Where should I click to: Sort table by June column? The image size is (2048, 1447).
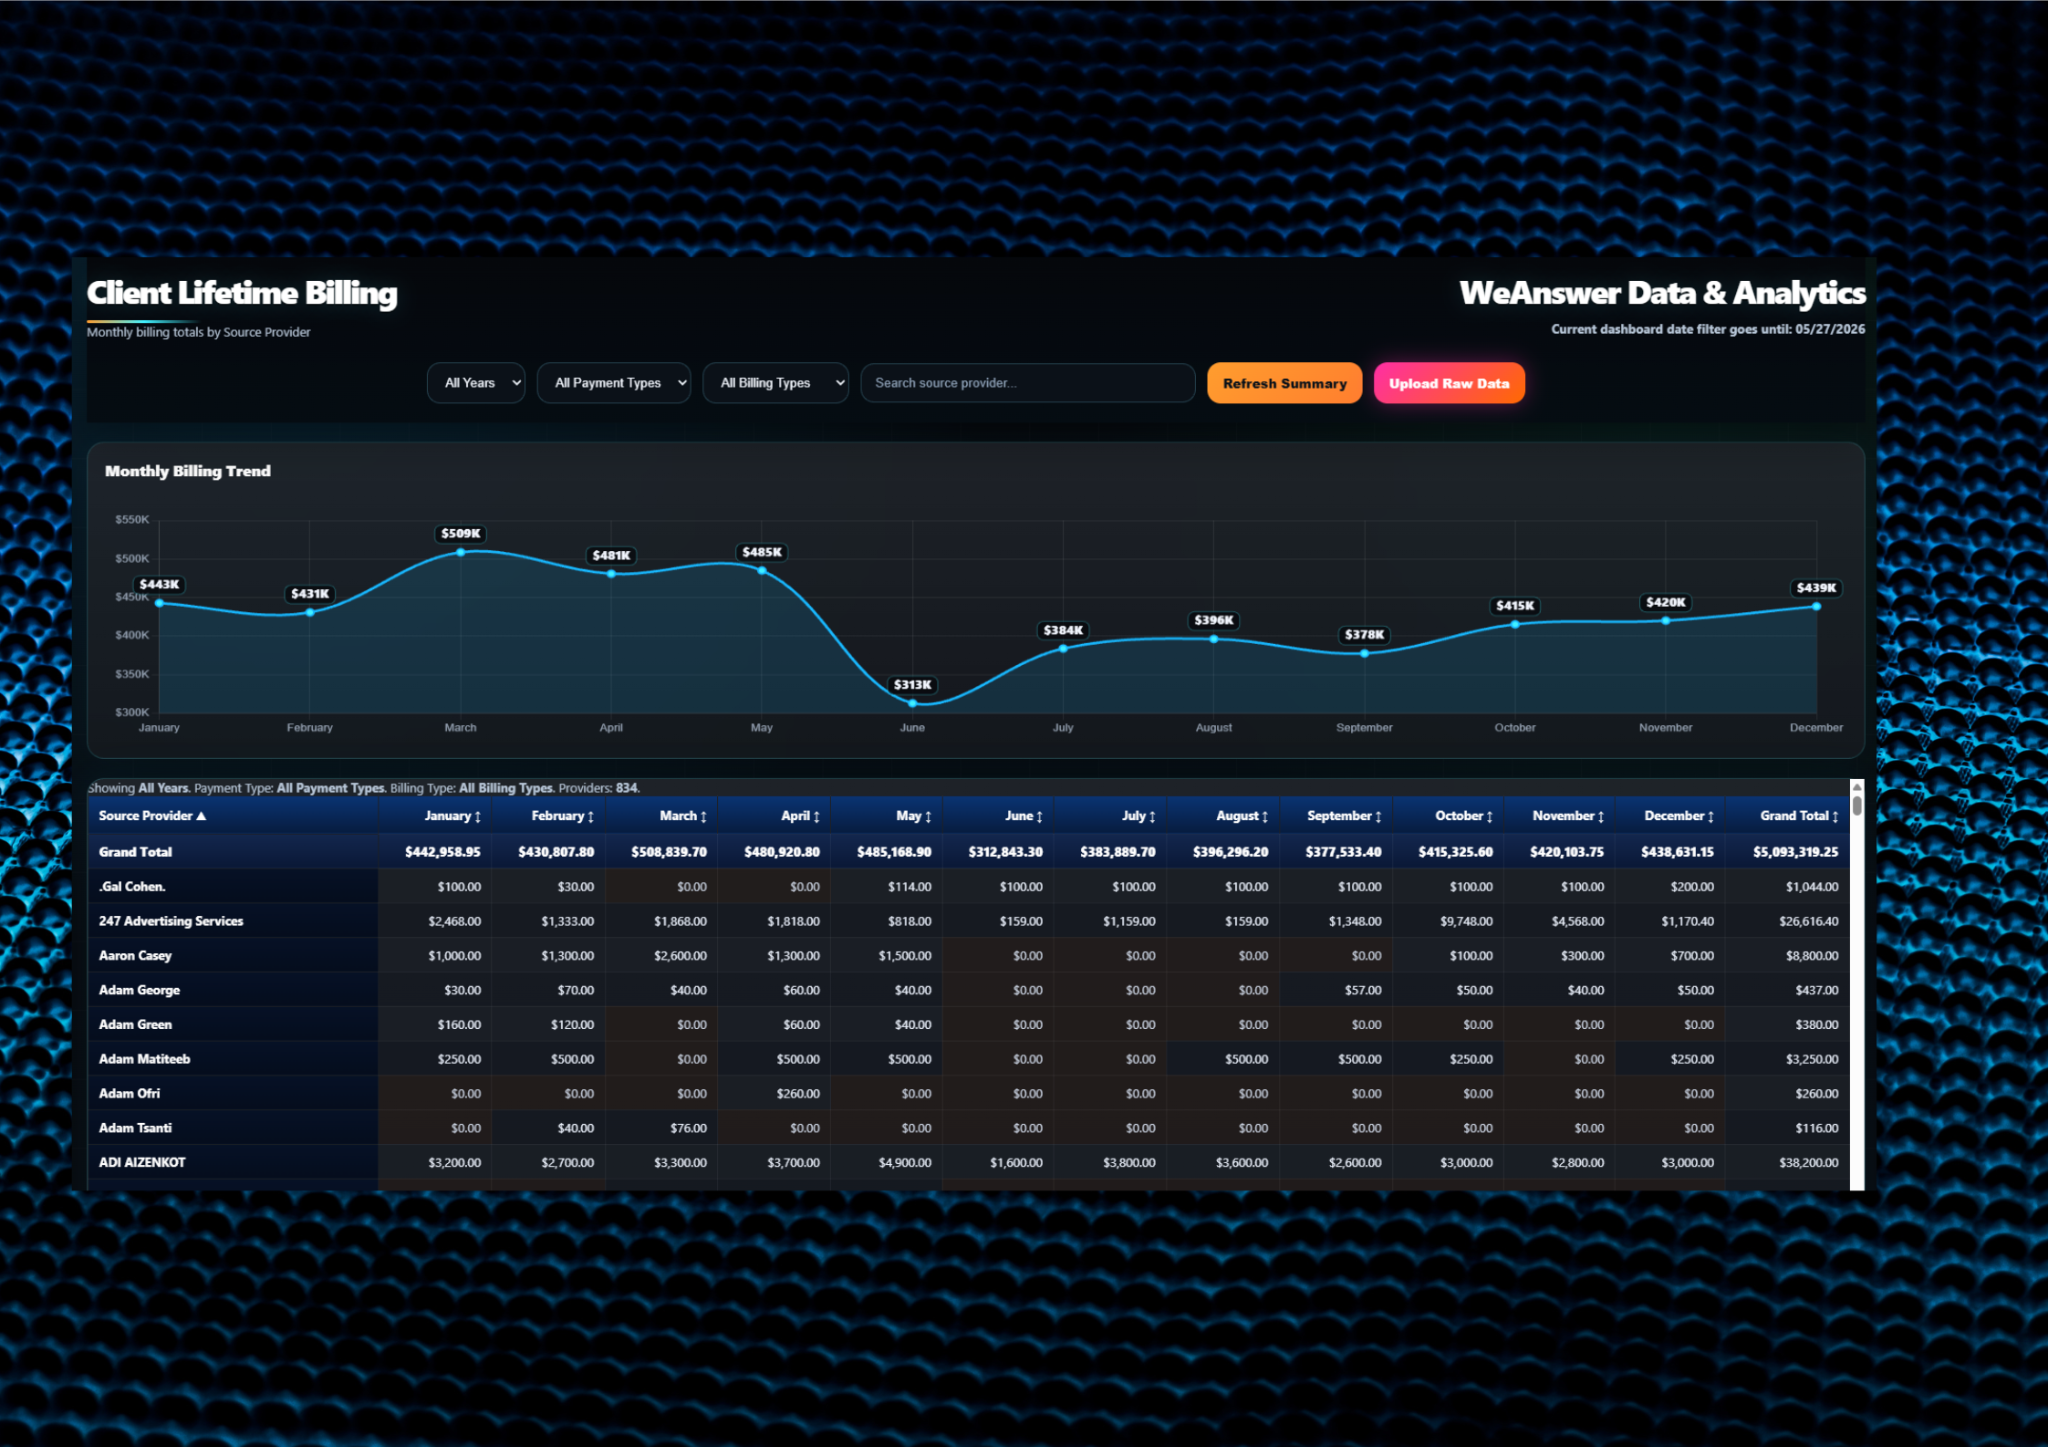(x=1024, y=816)
